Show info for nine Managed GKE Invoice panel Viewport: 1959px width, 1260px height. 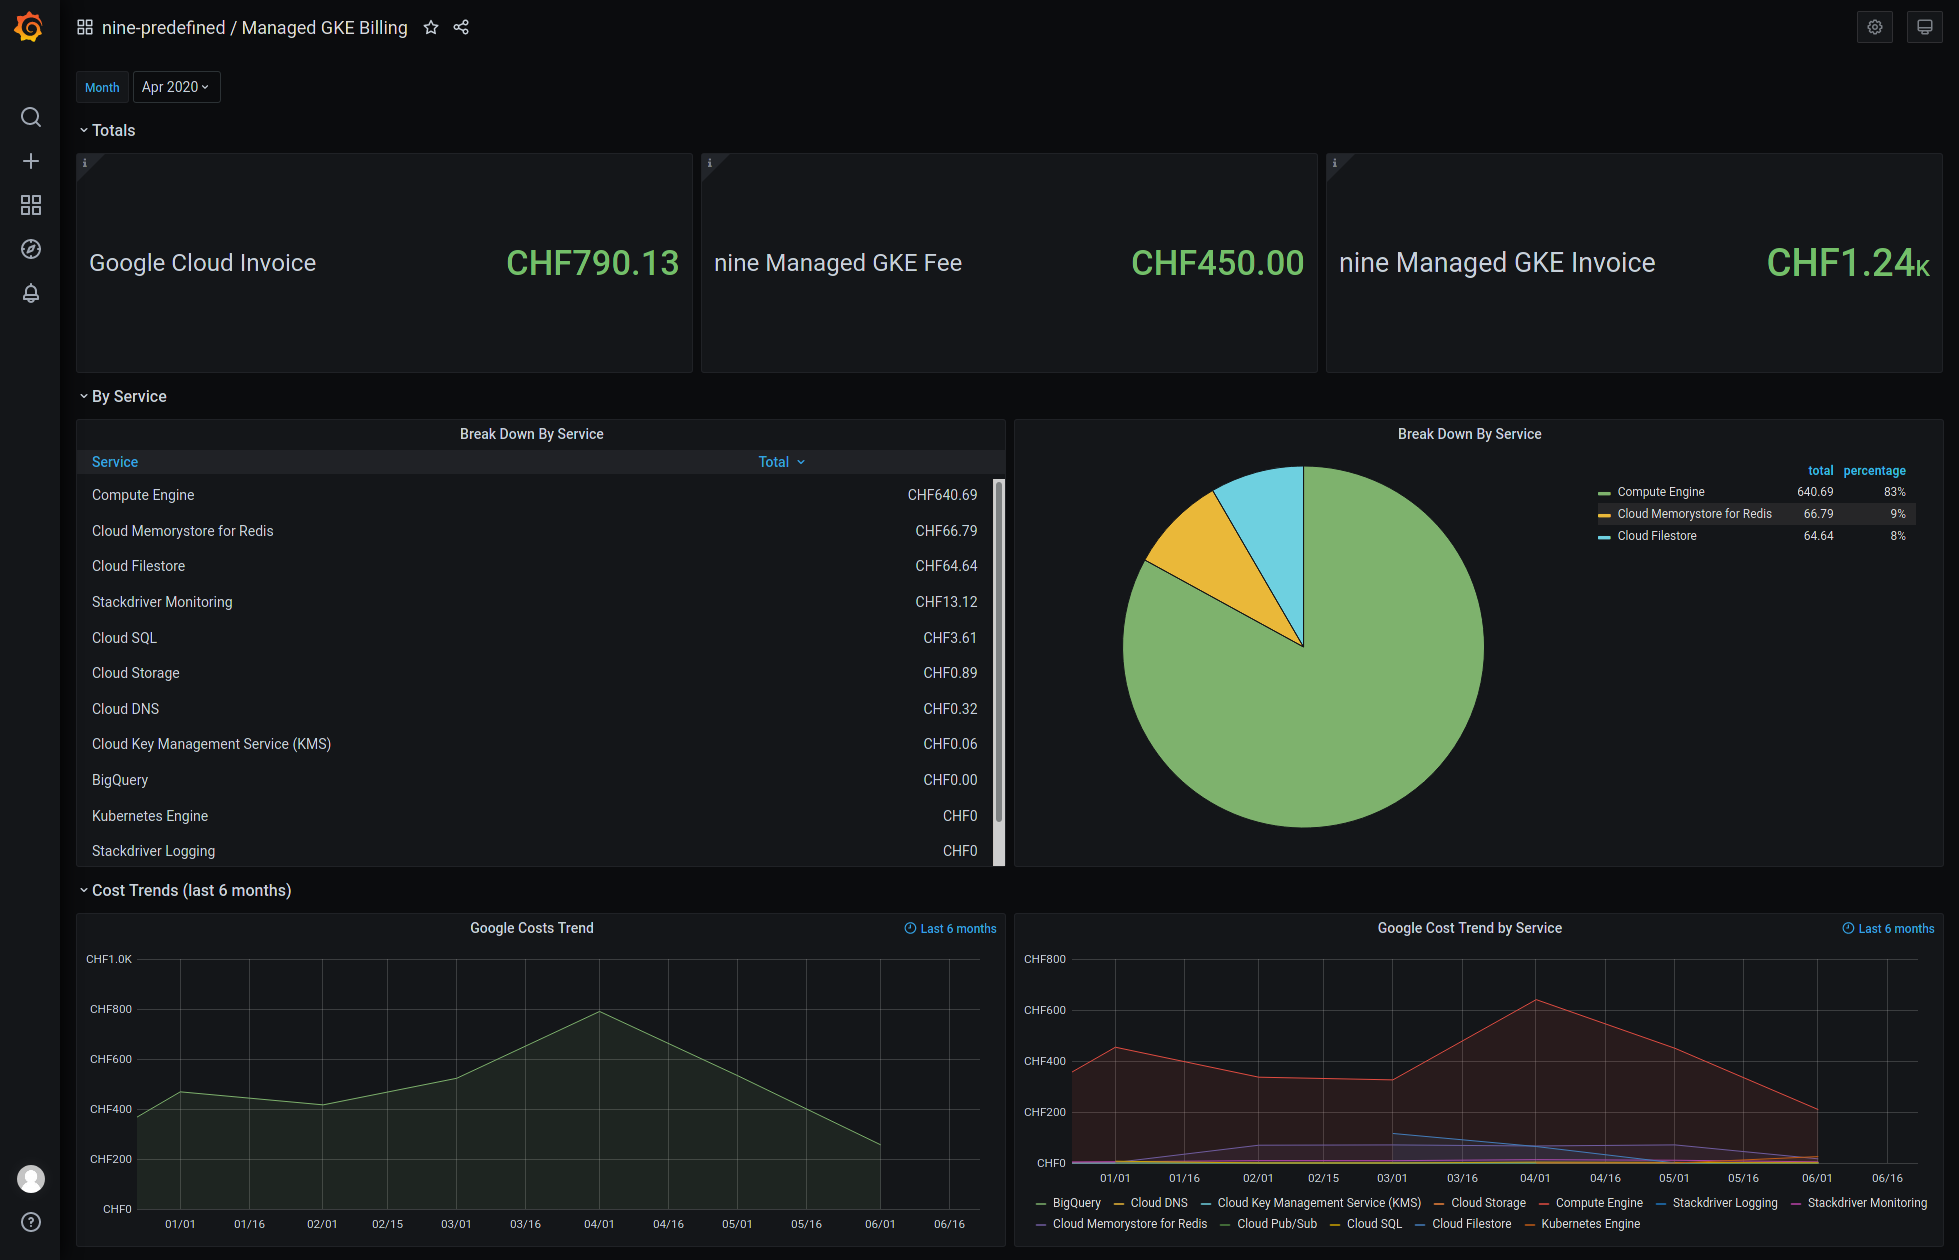tap(1335, 163)
